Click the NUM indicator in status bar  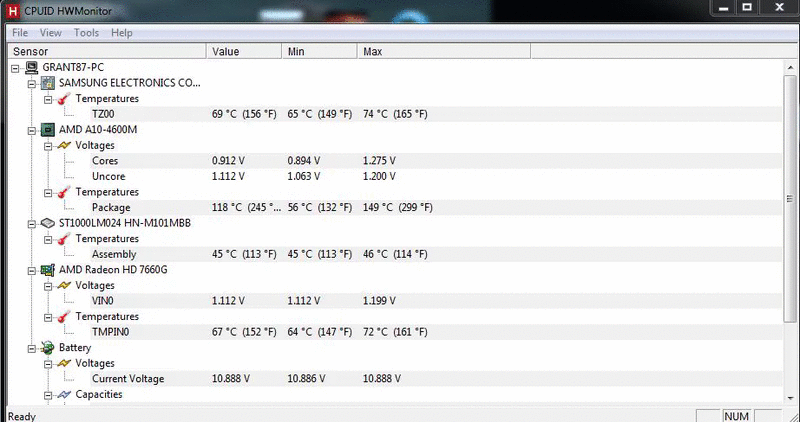[x=736, y=416]
